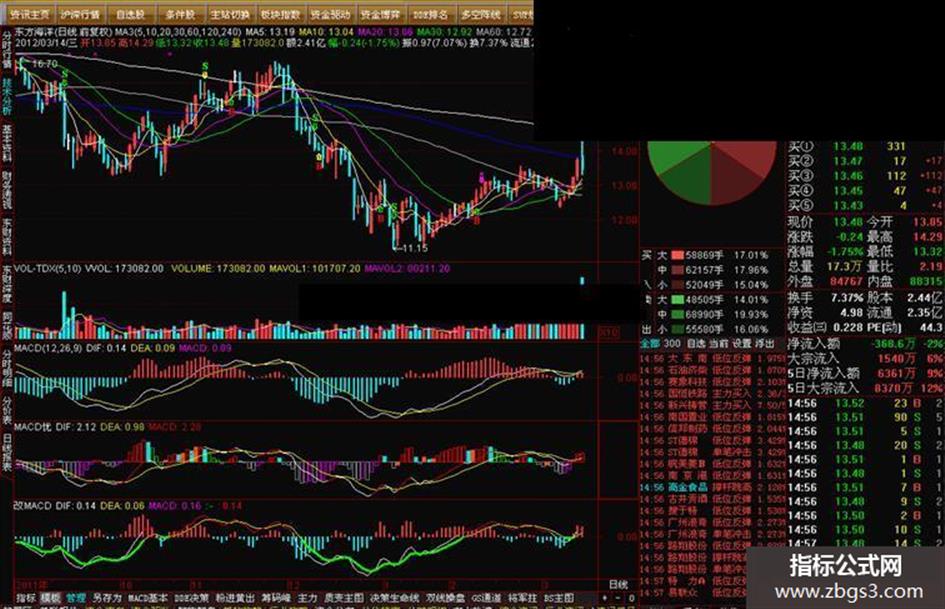Open 分时明细 in the left sidebar
Screen dimensions: 945x609
click(7, 367)
